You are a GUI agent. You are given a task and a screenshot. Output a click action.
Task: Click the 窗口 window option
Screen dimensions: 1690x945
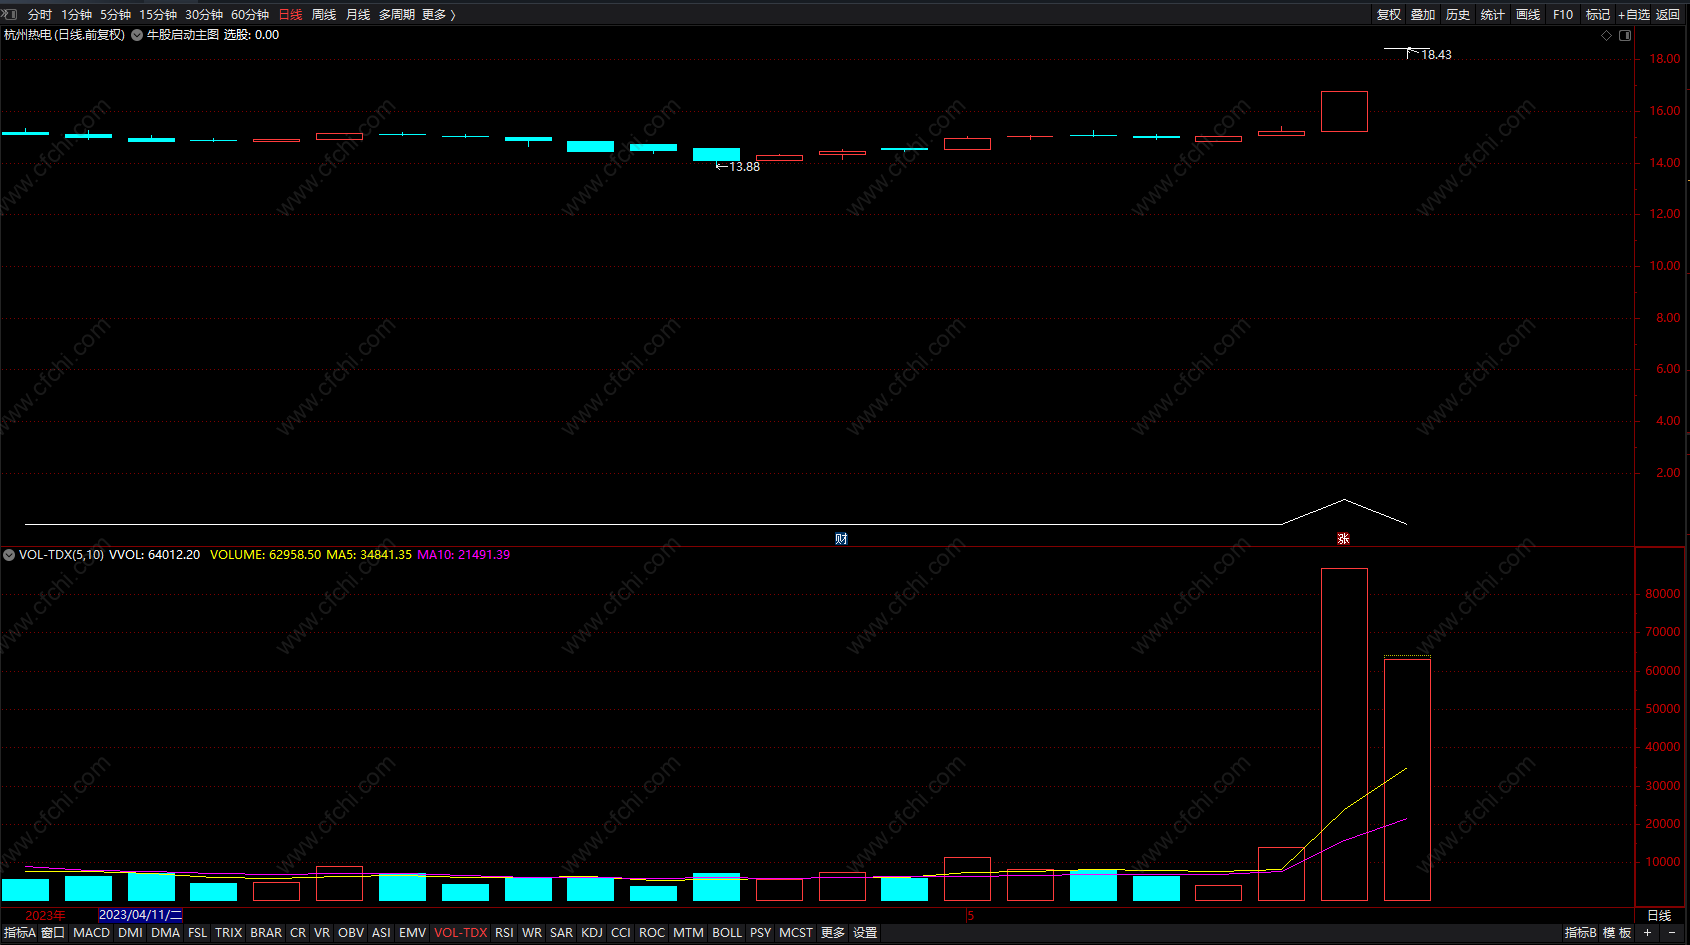(x=53, y=933)
